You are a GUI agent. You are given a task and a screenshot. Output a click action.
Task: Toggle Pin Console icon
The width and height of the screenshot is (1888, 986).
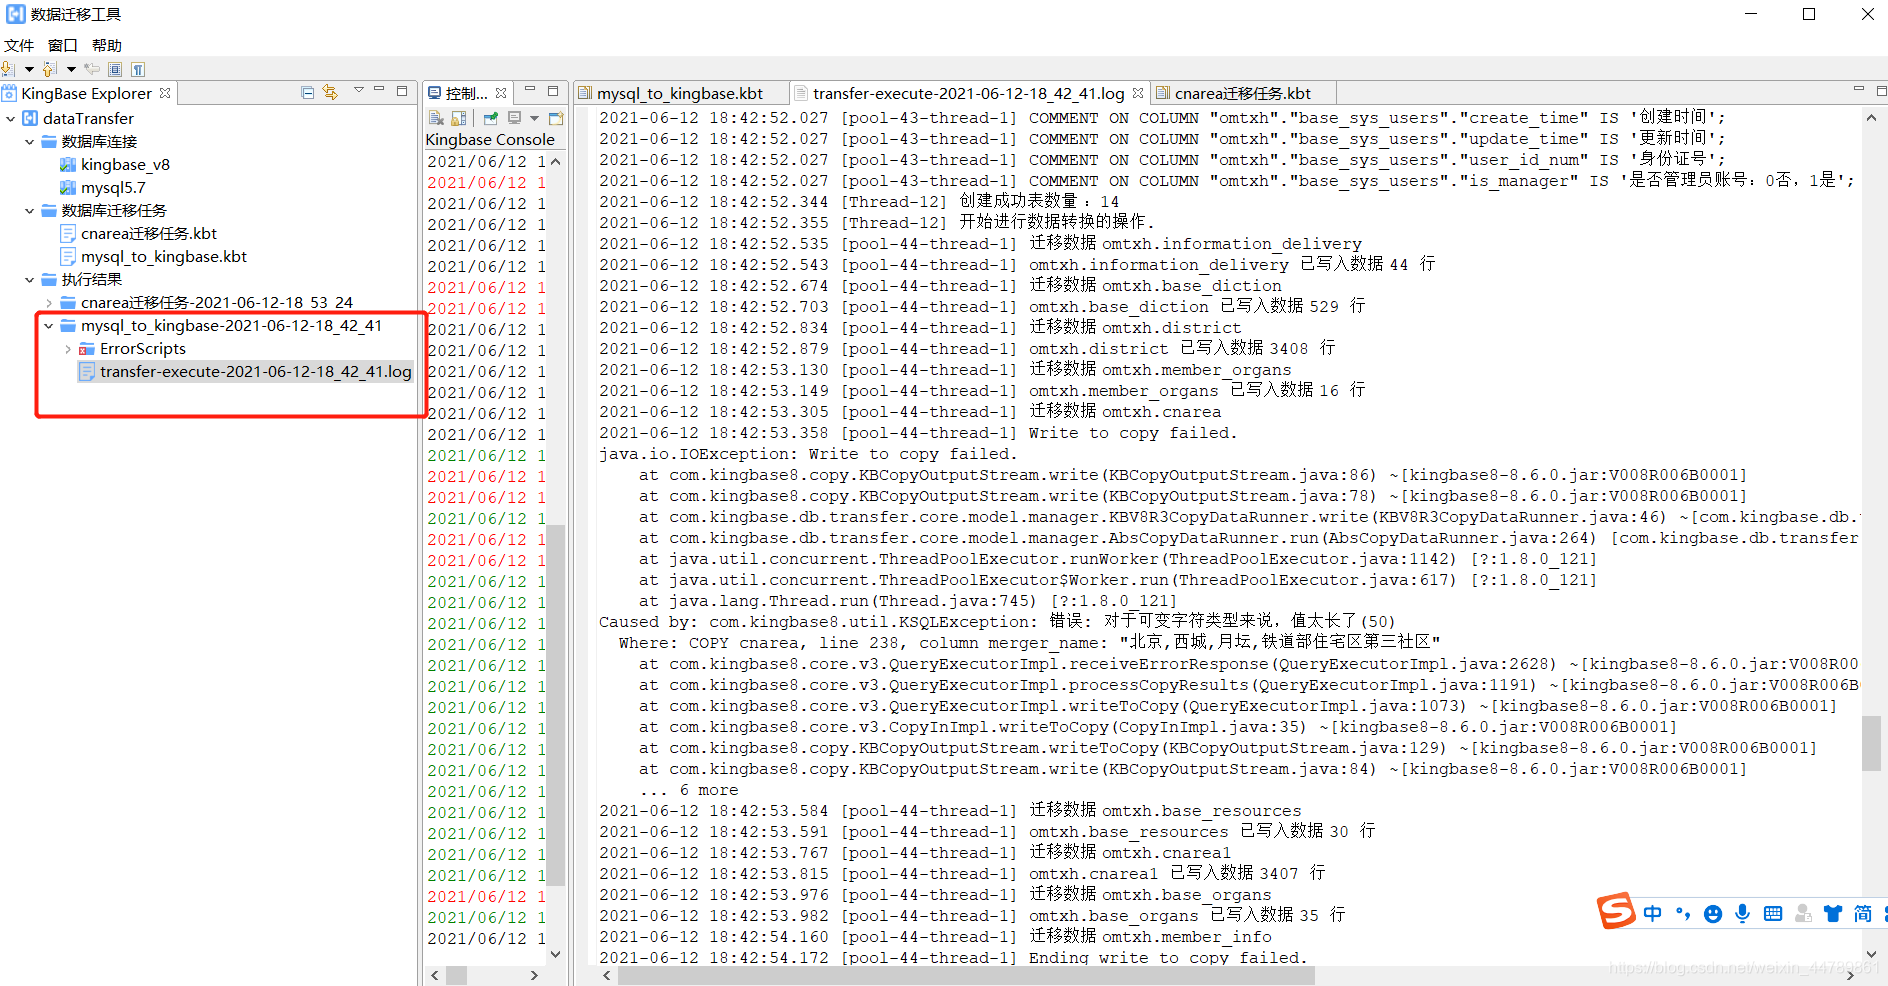491,118
